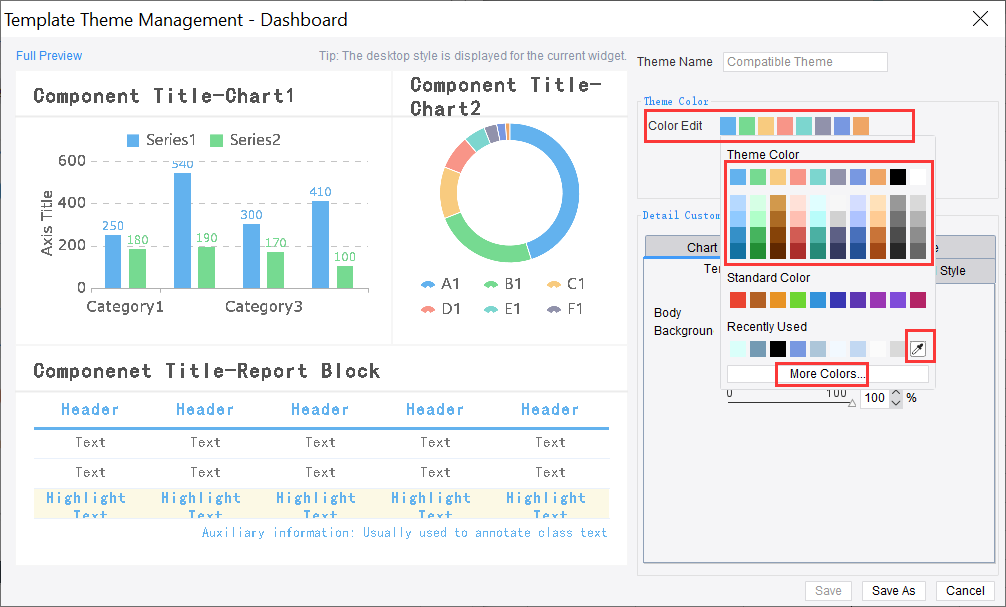Switch to the Style tab
This screenshot has height=607, width=1006.
(953, 270)
